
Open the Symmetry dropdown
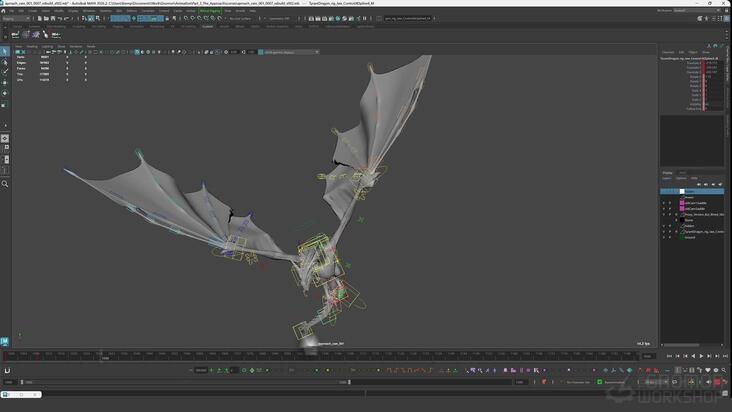[x=279, y=19]
